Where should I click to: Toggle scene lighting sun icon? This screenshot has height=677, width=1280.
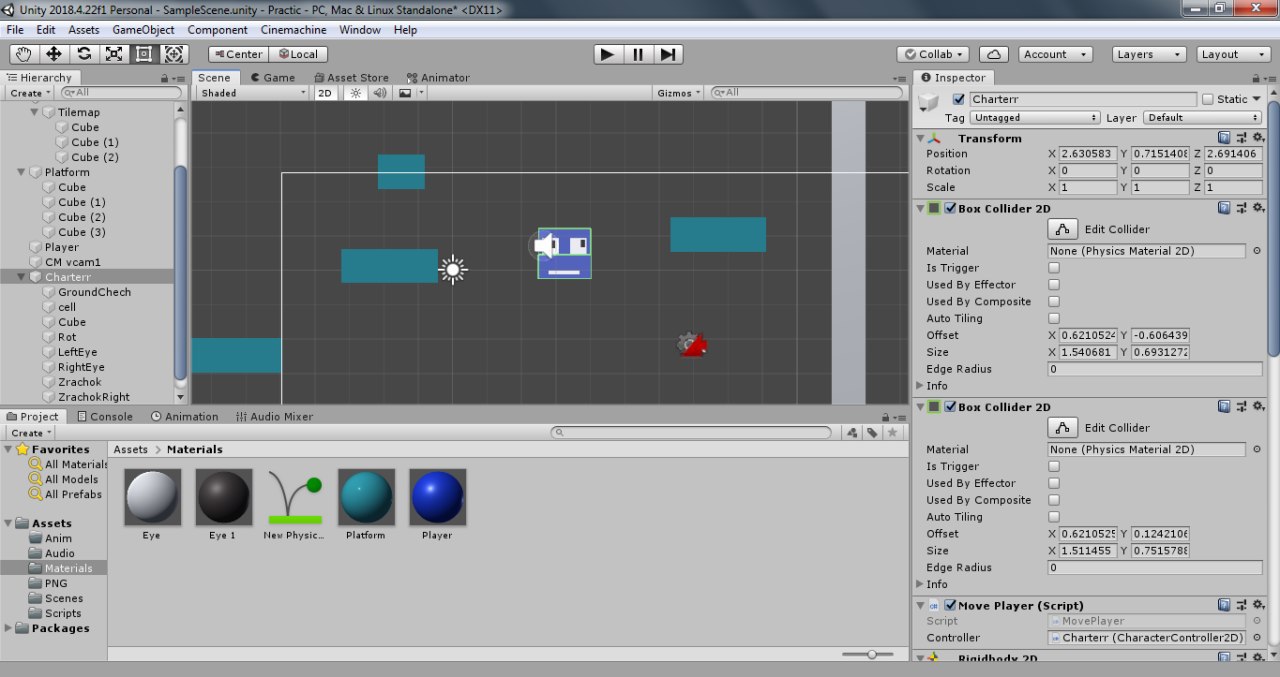point(355,93)
